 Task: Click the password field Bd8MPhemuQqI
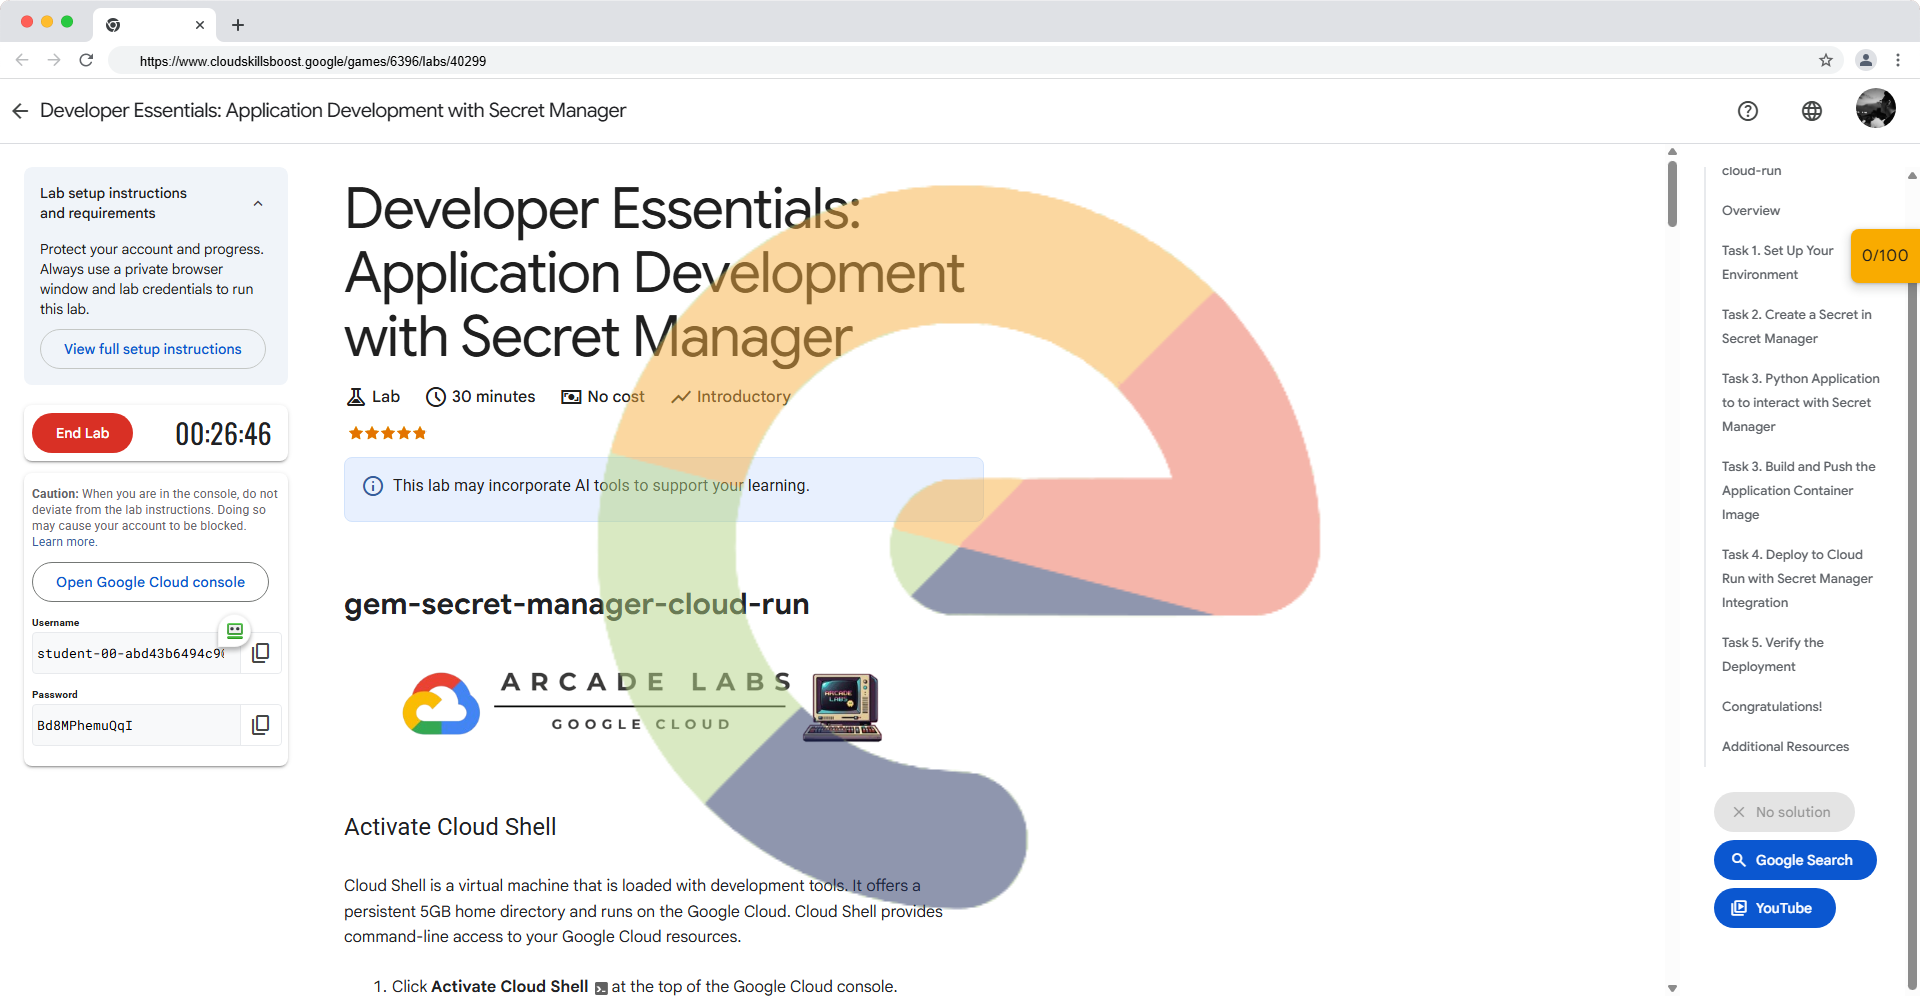pos(136,725)
